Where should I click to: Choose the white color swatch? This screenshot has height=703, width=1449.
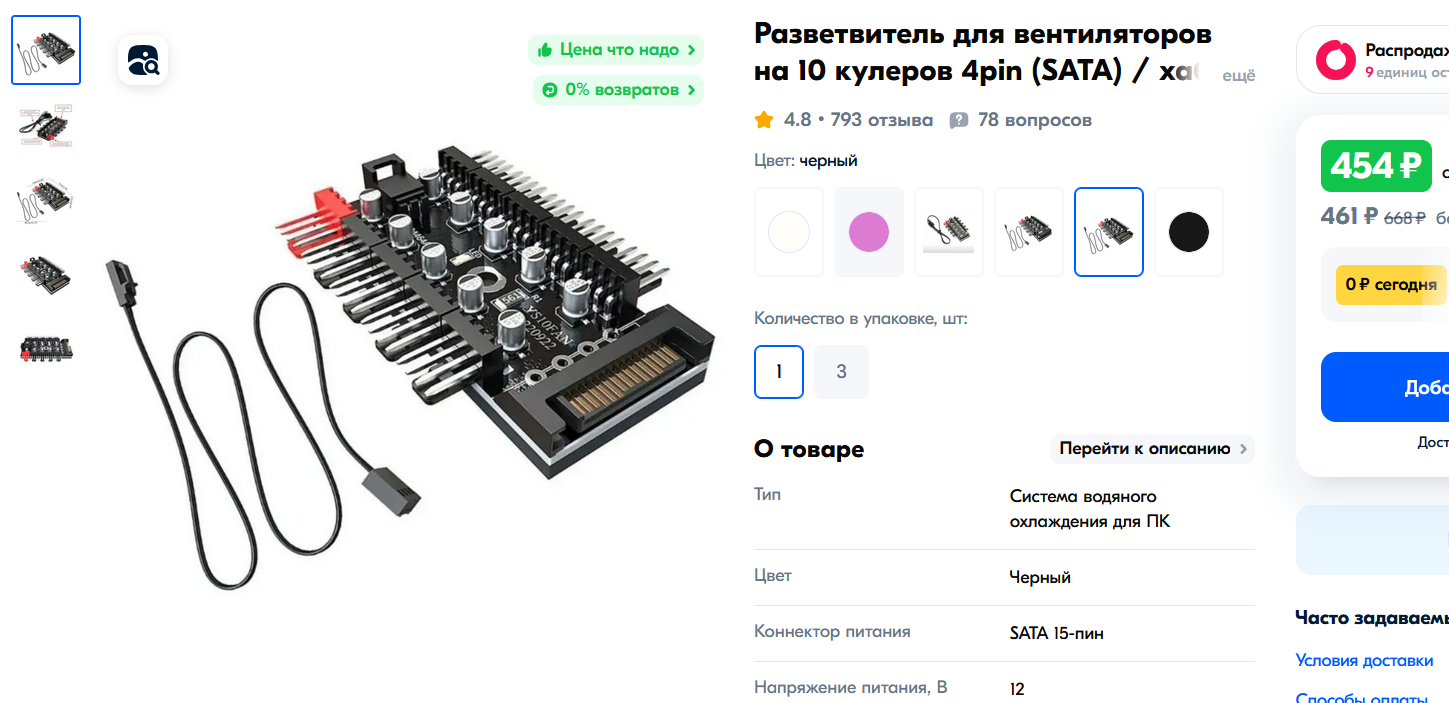(x=789, y=232)
